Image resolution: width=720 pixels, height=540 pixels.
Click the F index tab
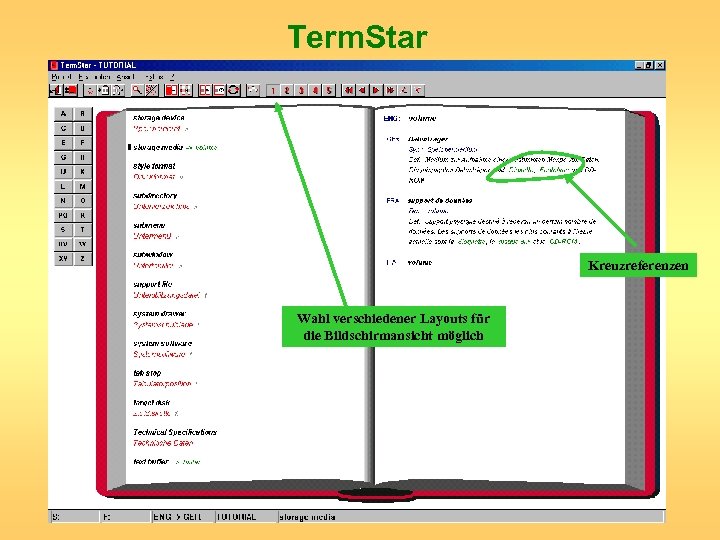pos(83,143)
